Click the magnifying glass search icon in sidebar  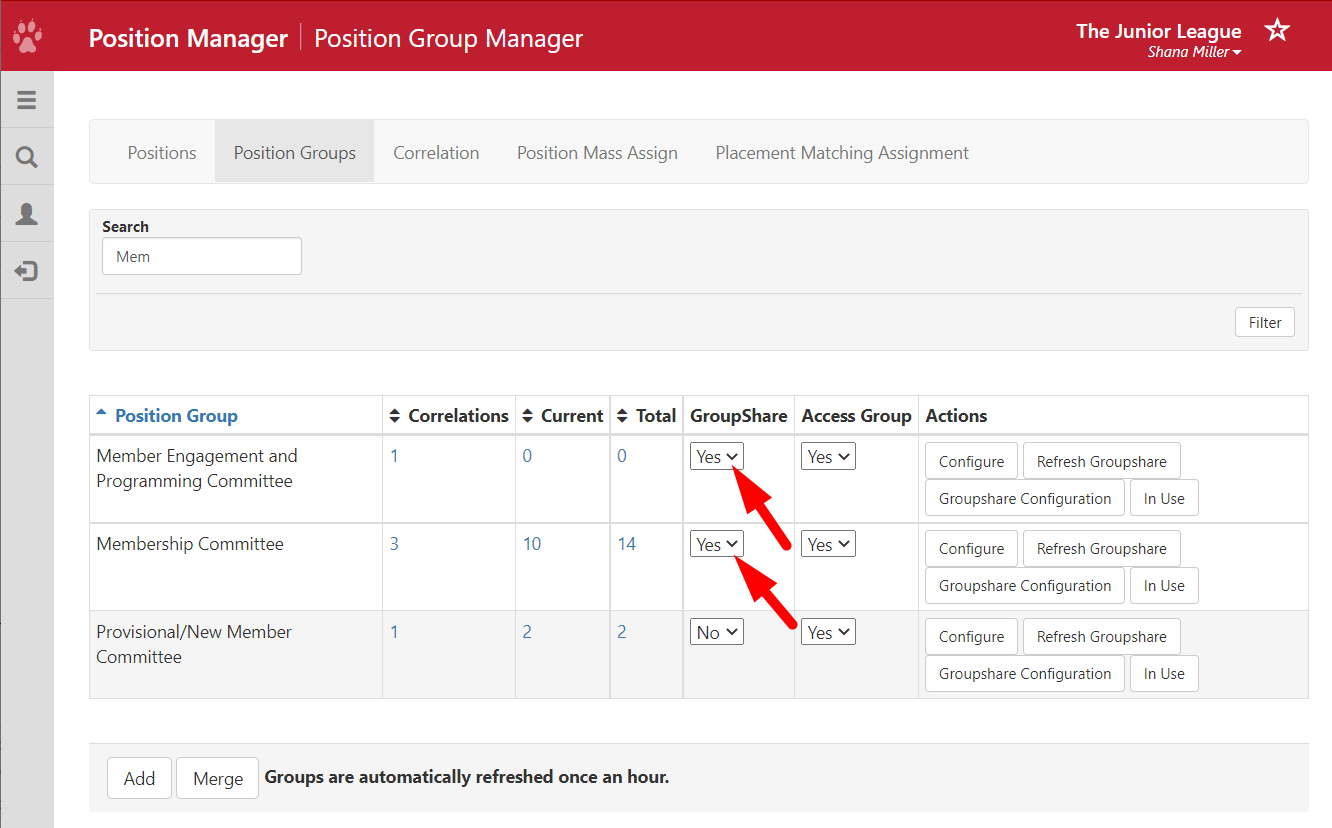point(27,157)
